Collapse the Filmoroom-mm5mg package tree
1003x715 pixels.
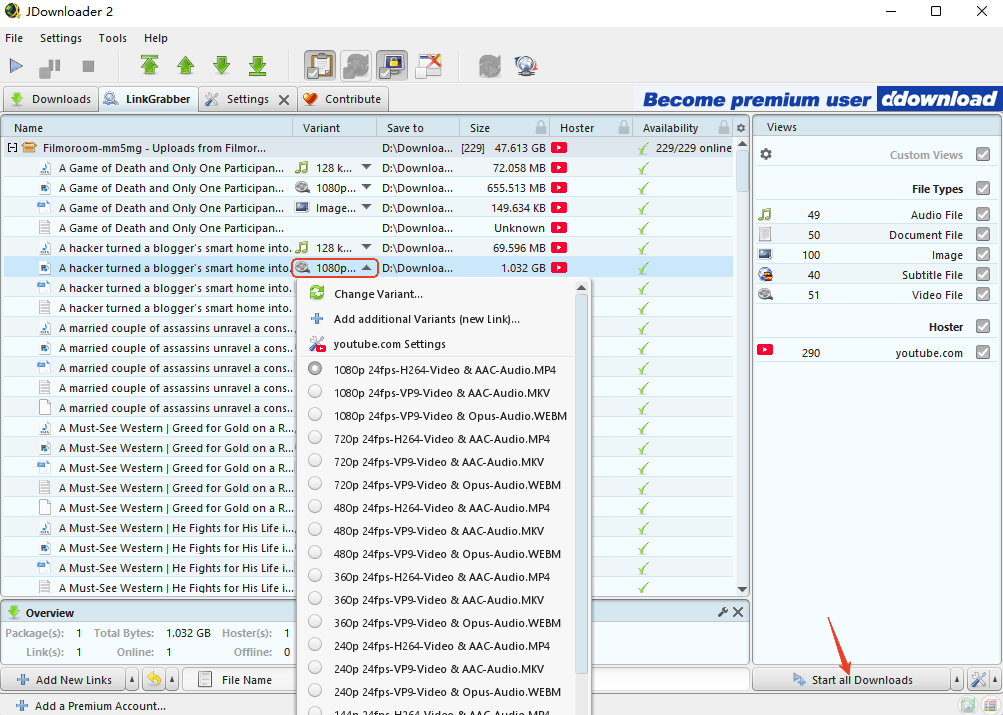[x=12, y=148]
